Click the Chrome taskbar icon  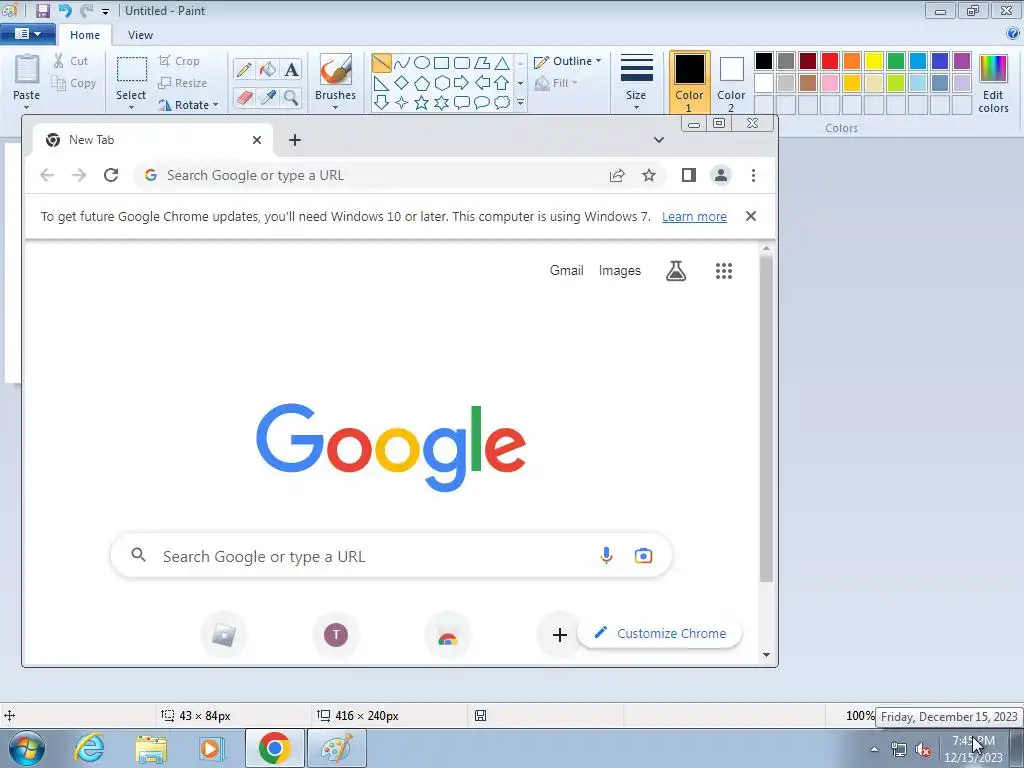pos(275,748)
